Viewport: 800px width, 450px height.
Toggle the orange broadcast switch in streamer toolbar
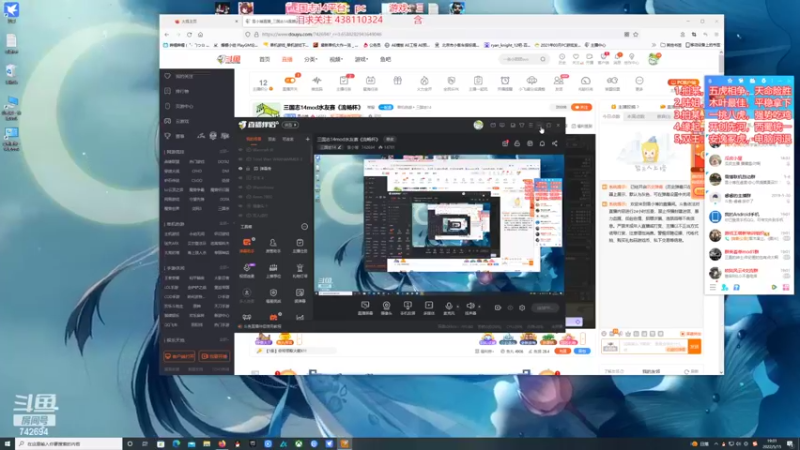click(290, 81)
